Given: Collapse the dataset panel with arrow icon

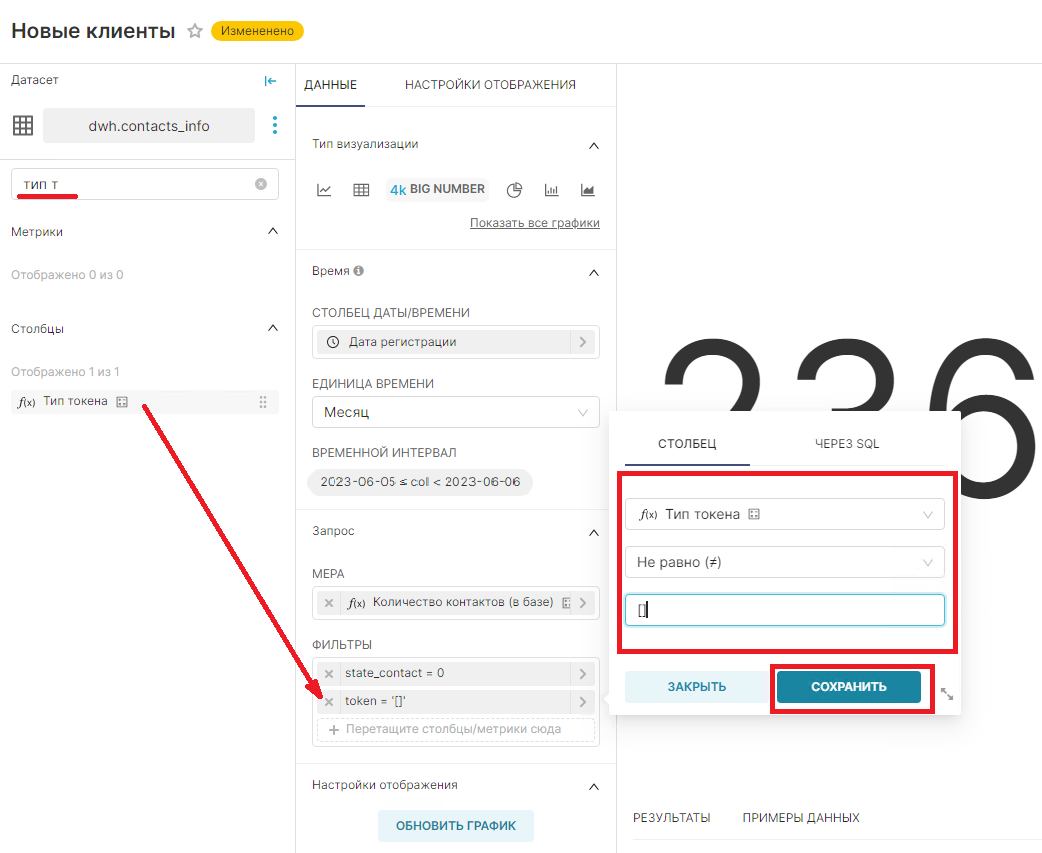Looking at the screenshot, I should pyautogui.click(x=270, y=81).
